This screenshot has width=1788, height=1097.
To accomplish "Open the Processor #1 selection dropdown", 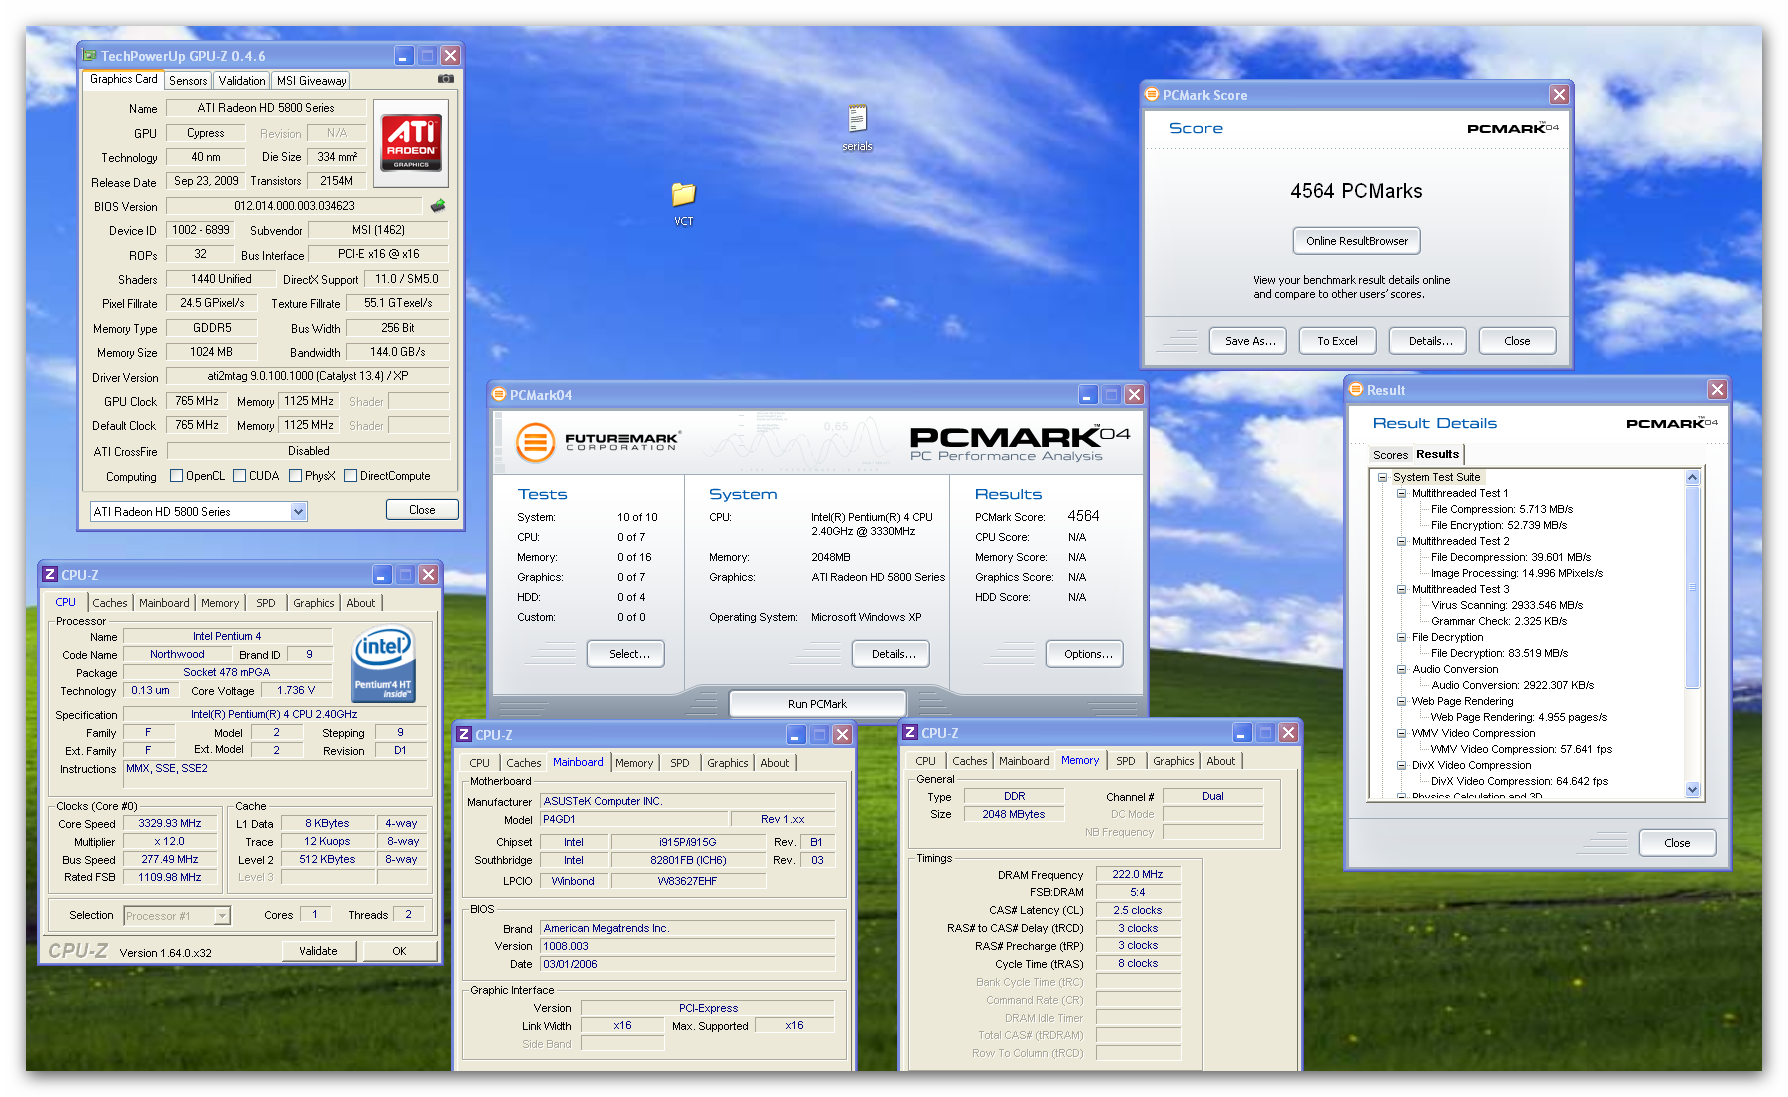I will tap(222, 916).
